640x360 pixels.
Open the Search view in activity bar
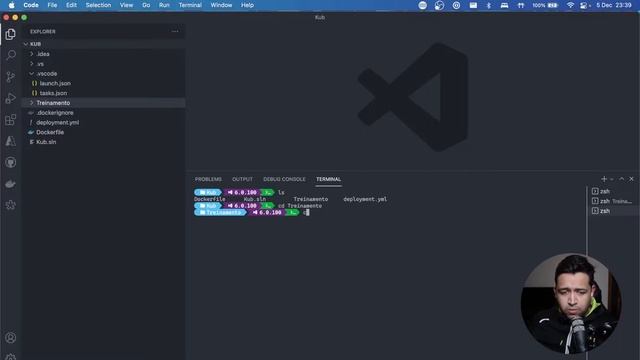11,55
